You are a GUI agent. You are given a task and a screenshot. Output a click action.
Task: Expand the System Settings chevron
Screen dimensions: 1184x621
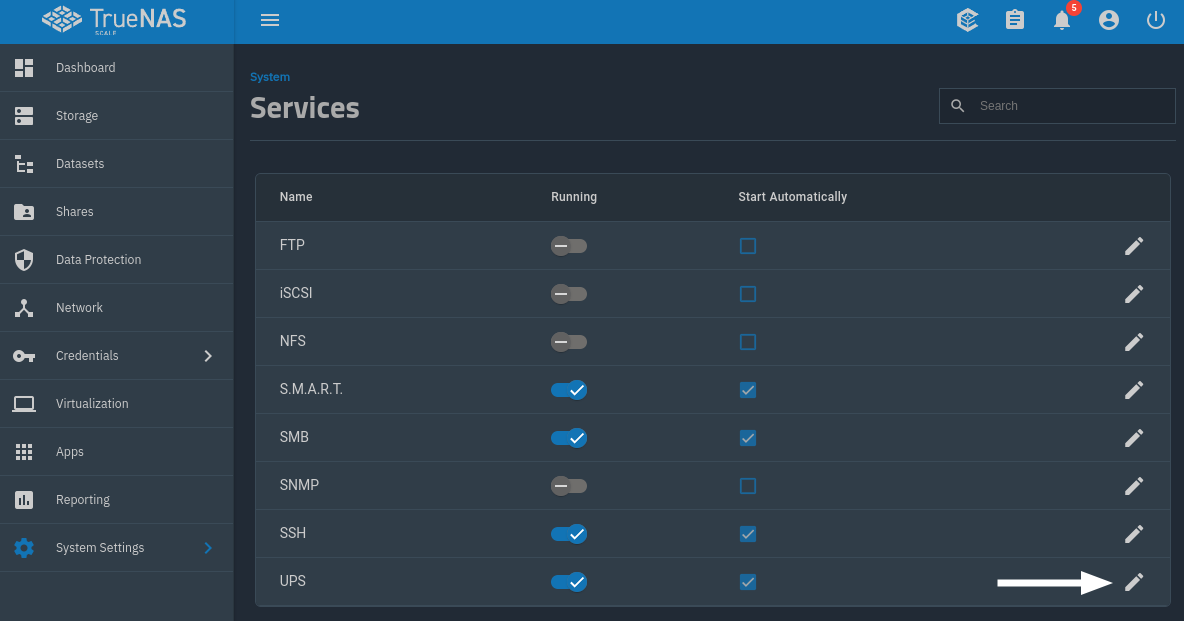pyautogui.click(x=208, y=548)
